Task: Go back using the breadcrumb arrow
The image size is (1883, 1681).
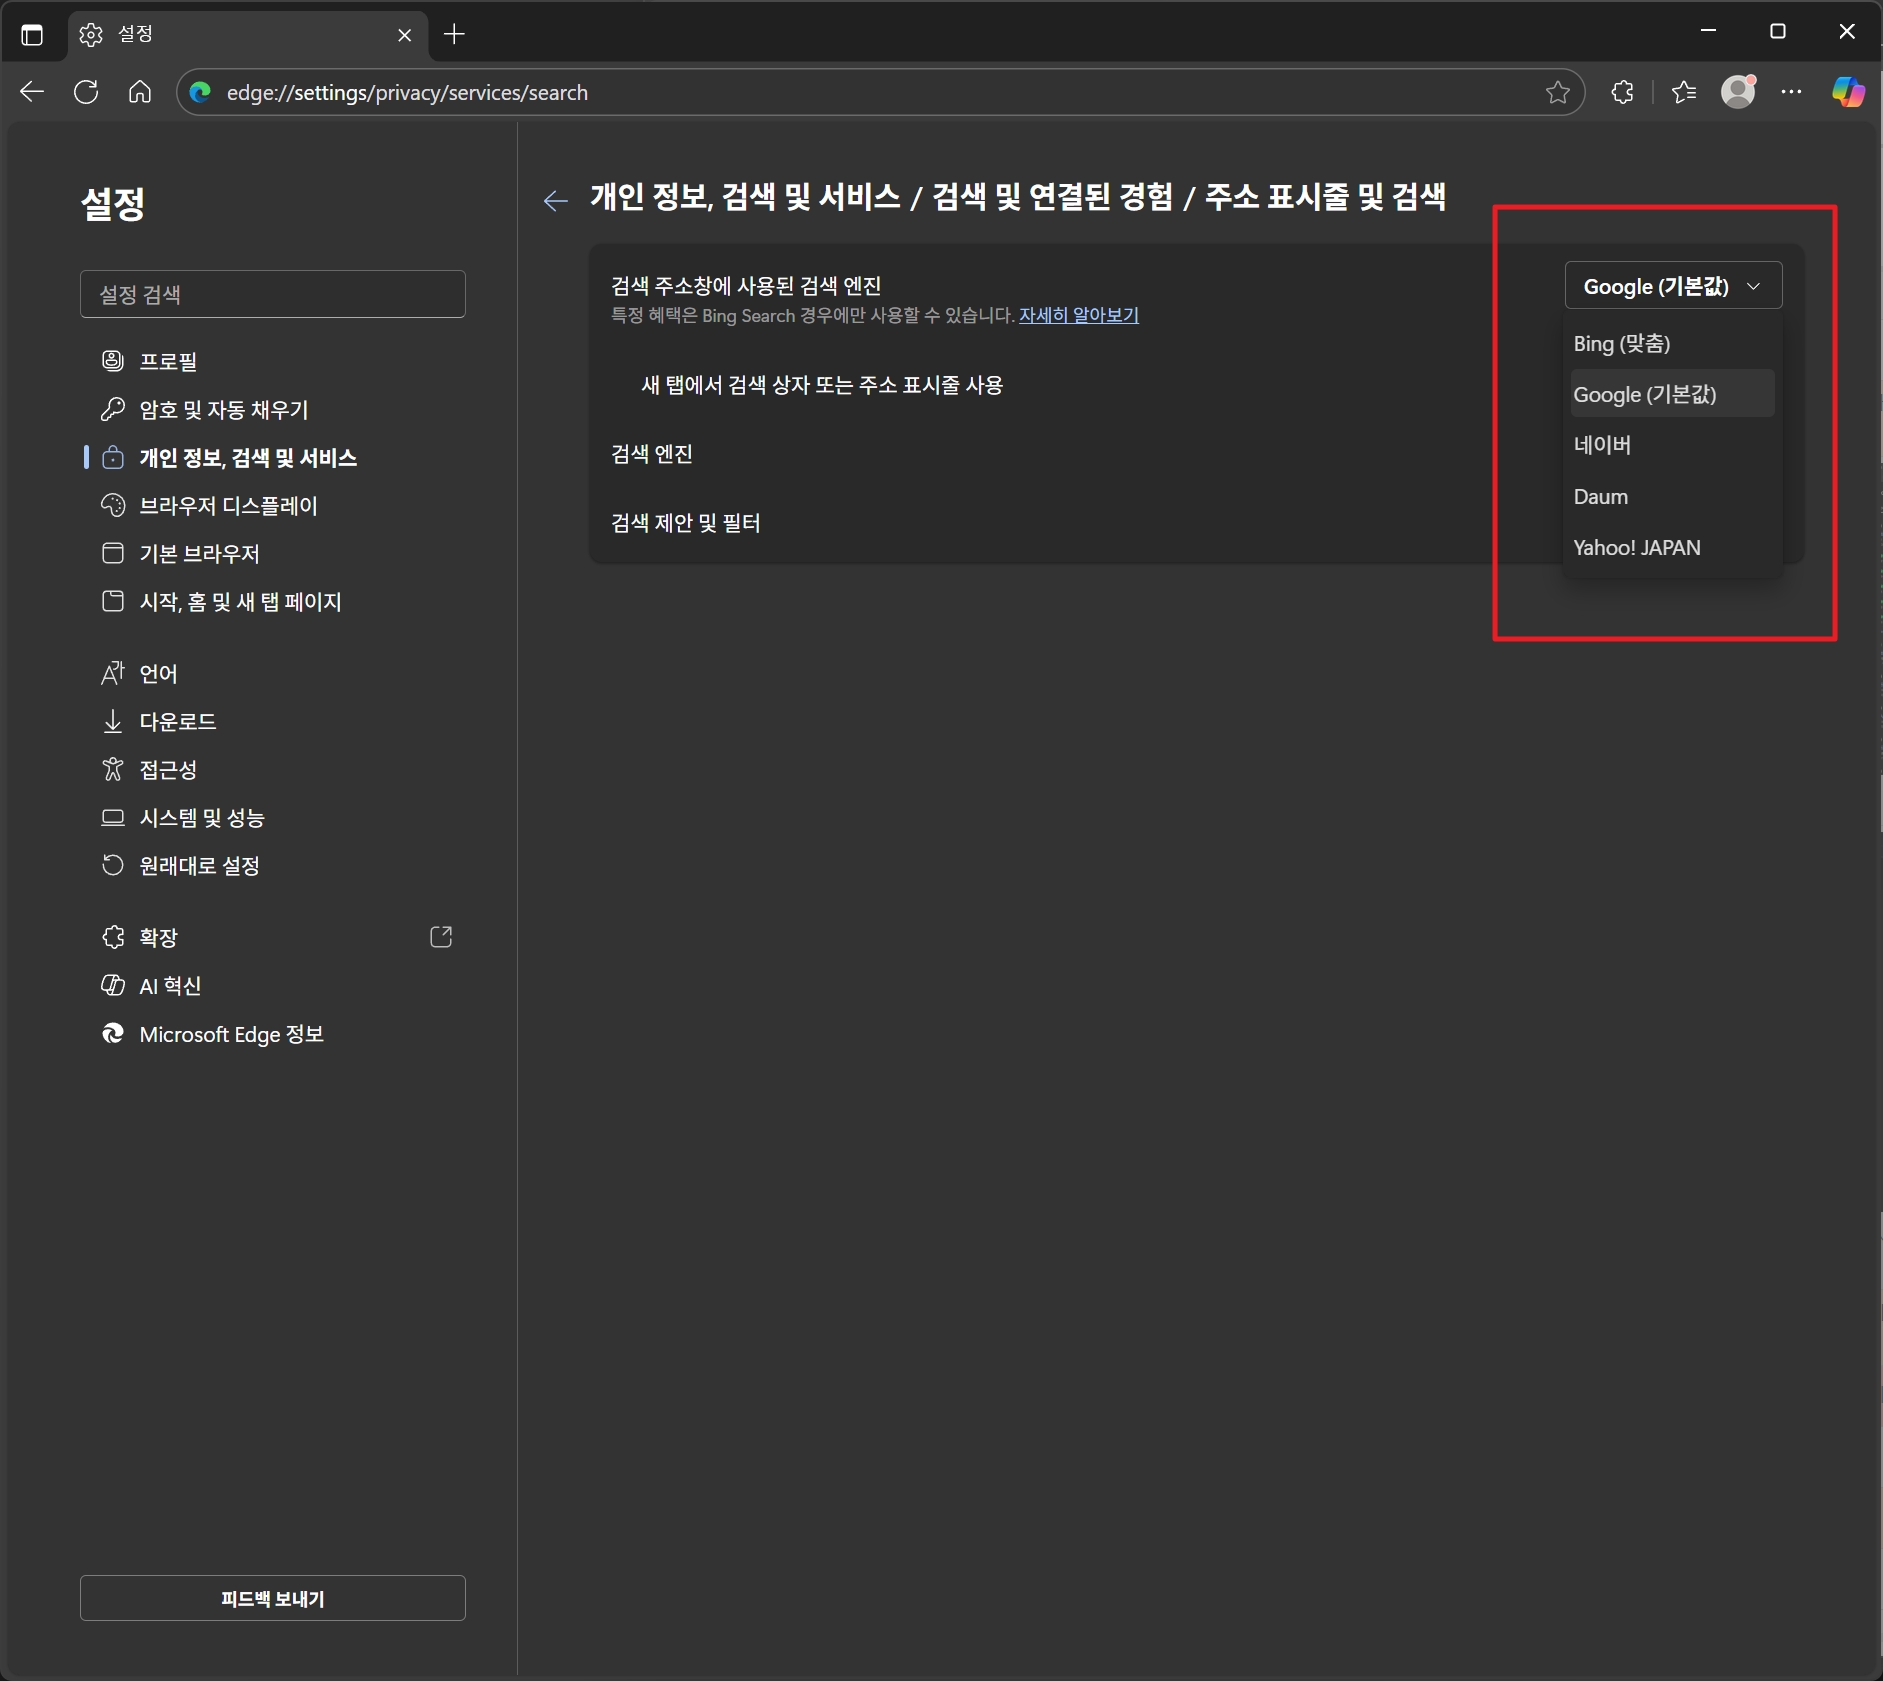Action: pyautogui.click(x=555, y=200)
